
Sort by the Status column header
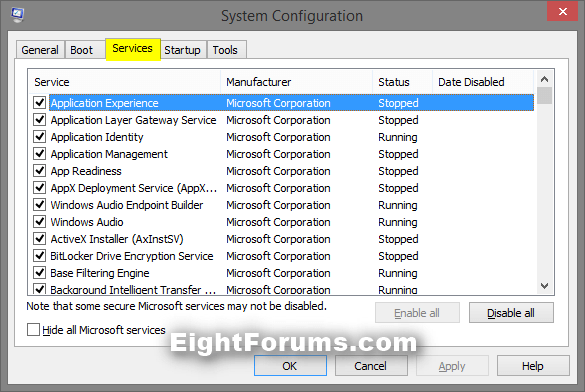pos(403,82)
